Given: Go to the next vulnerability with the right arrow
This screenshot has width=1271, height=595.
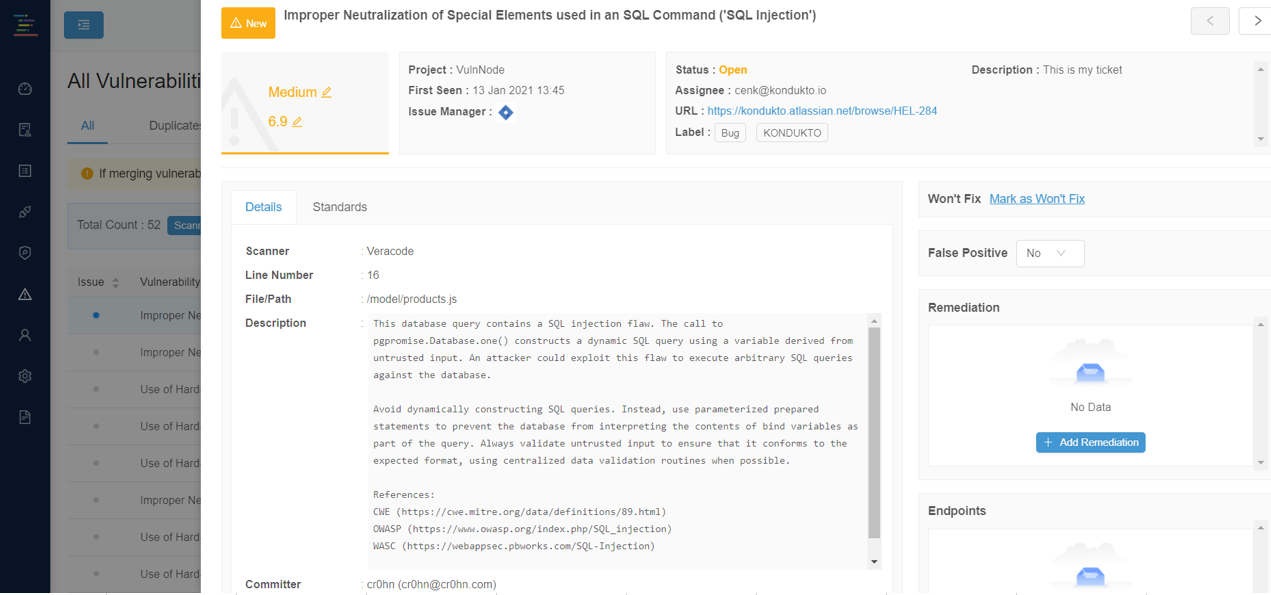Looking at the screenshot, I should [x=1256, y=21].
